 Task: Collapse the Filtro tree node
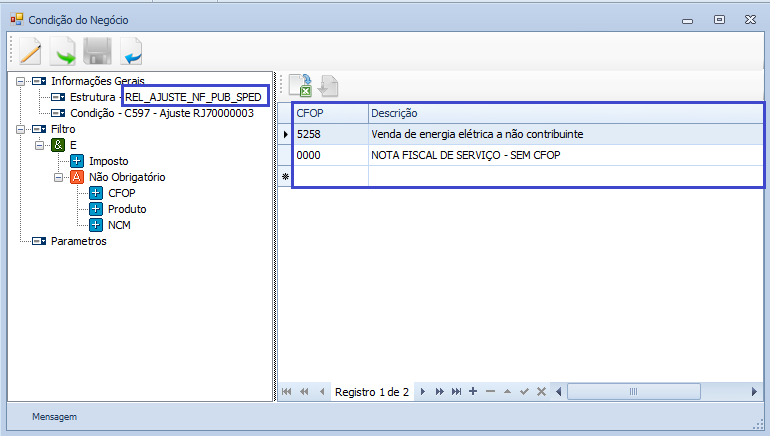tap(21, 129)
